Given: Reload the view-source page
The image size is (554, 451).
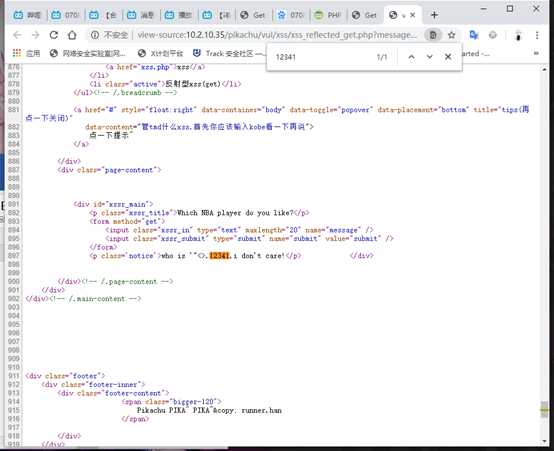Looking at the screenshot, I should (54, 35).
